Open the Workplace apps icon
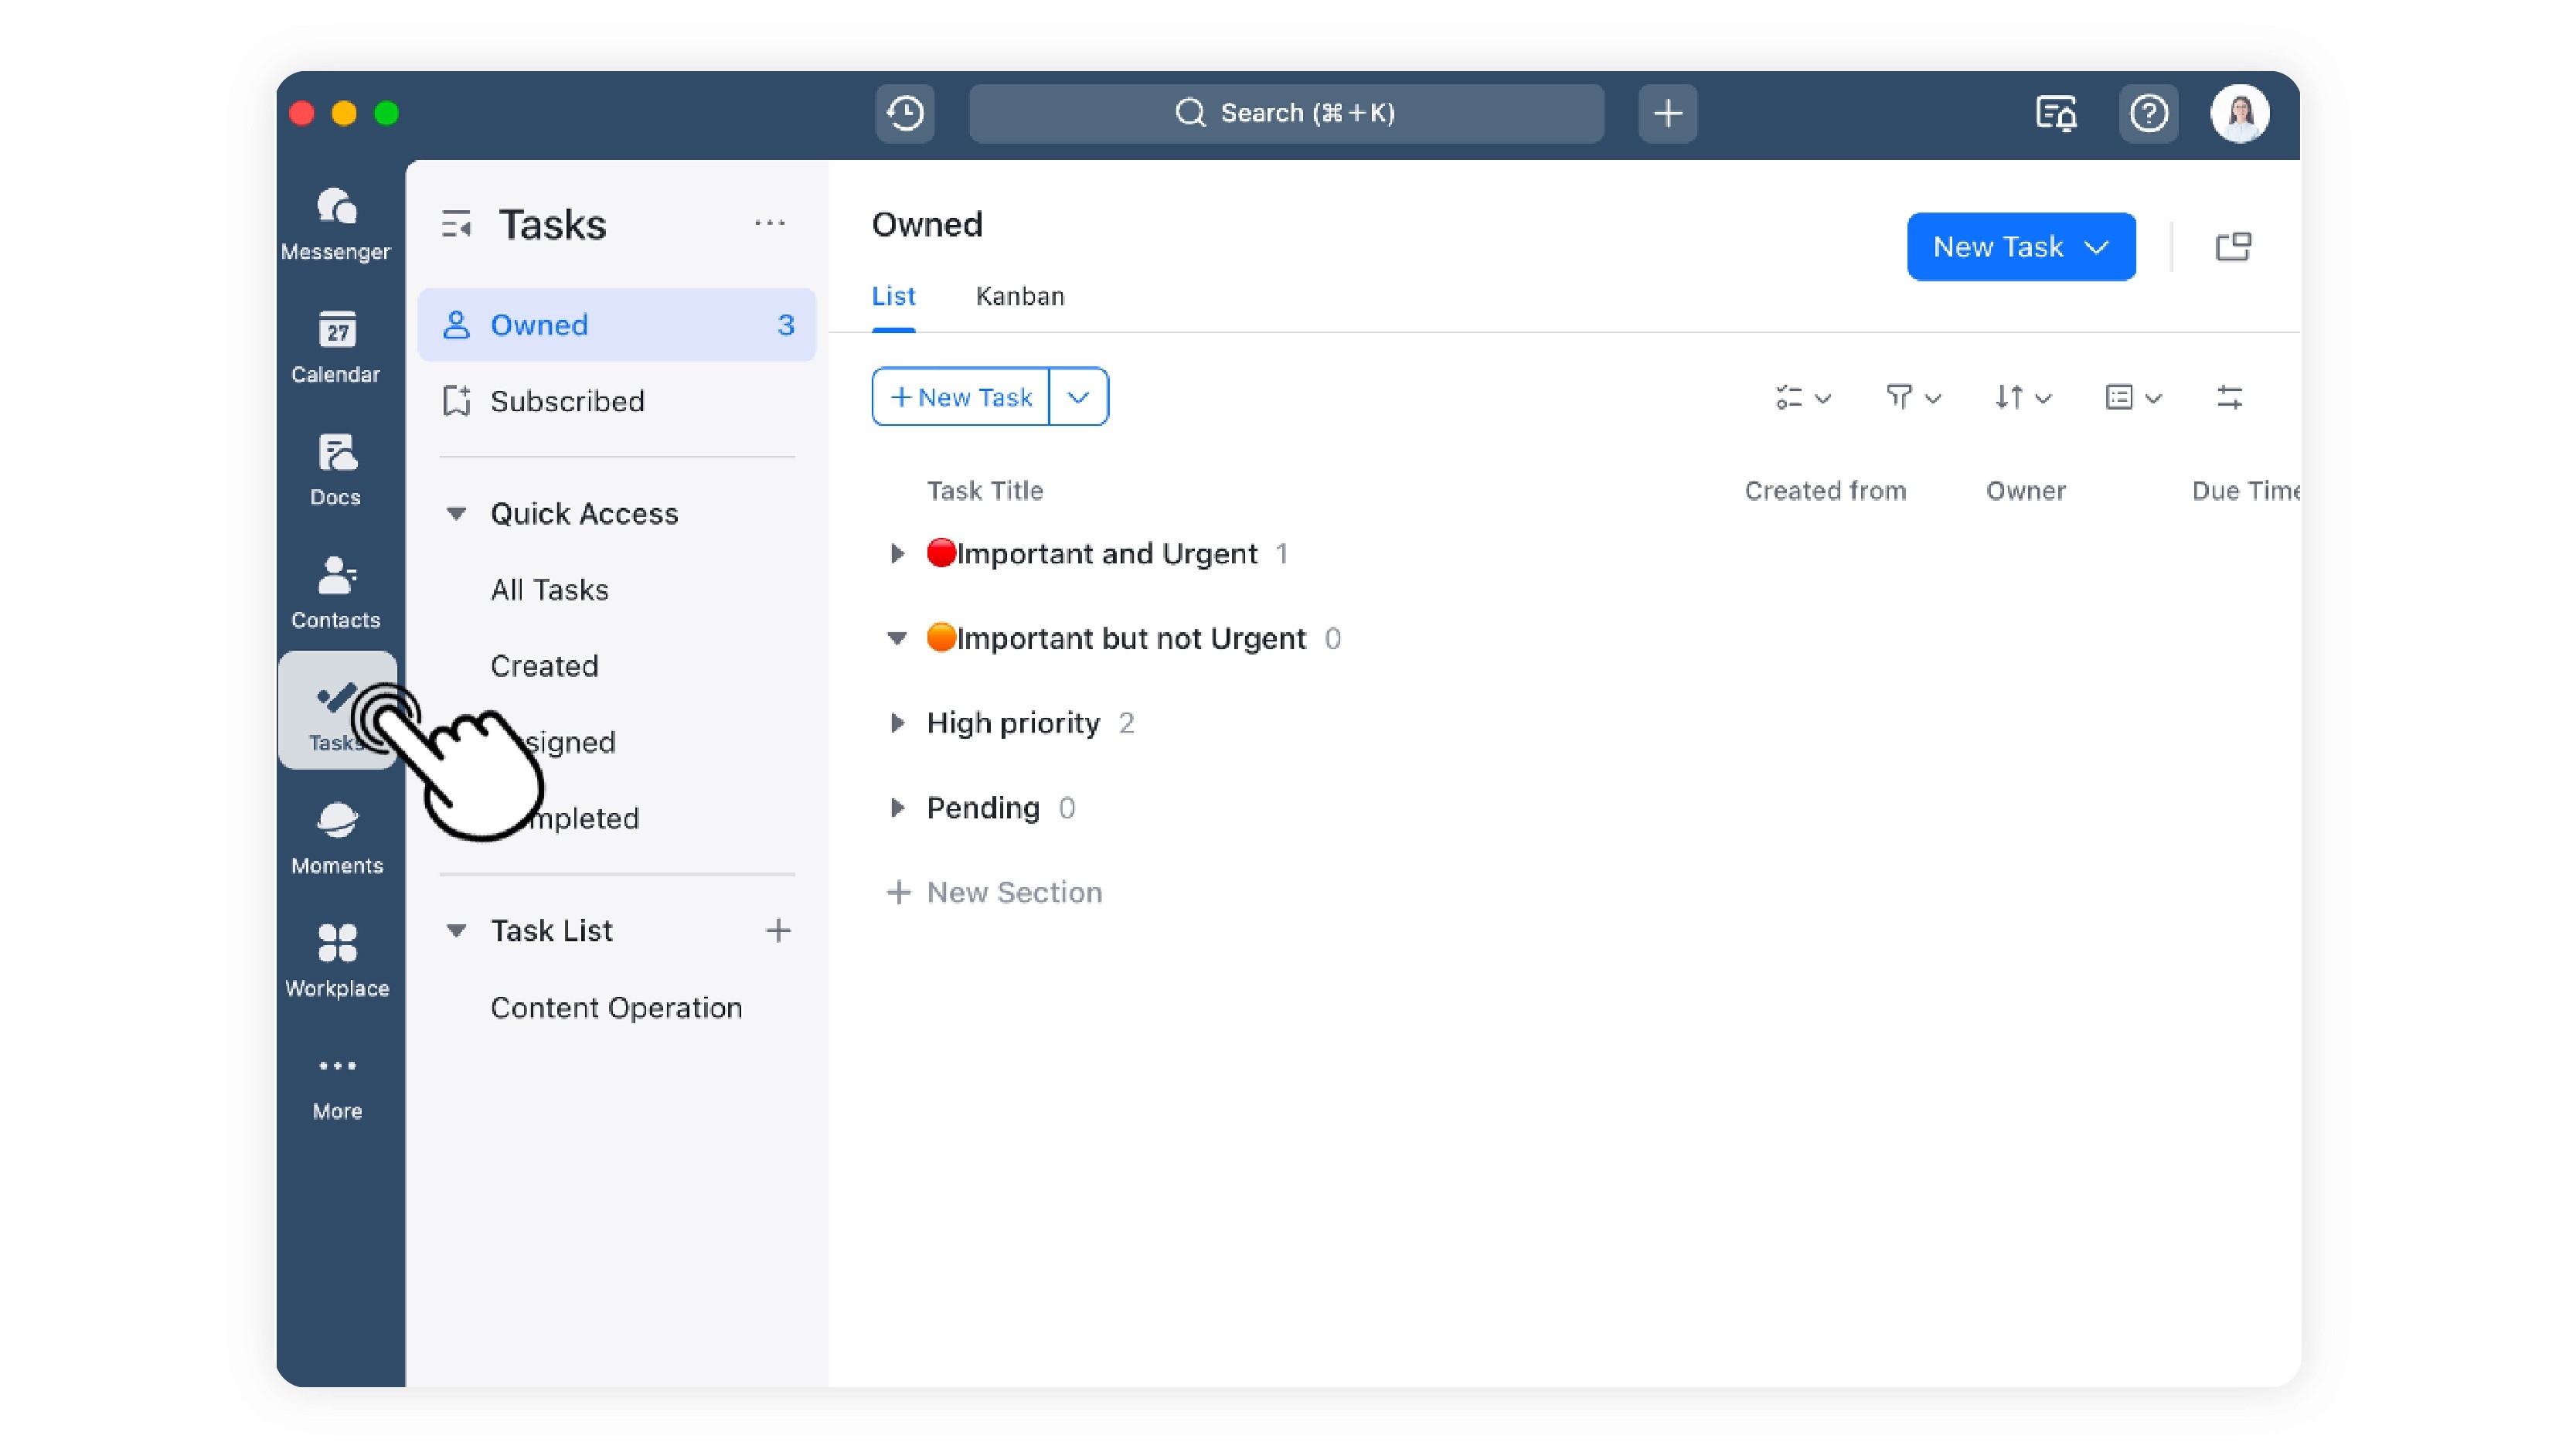The height and width of the screenshot is (1449, 2576). (x=336, y=961)
